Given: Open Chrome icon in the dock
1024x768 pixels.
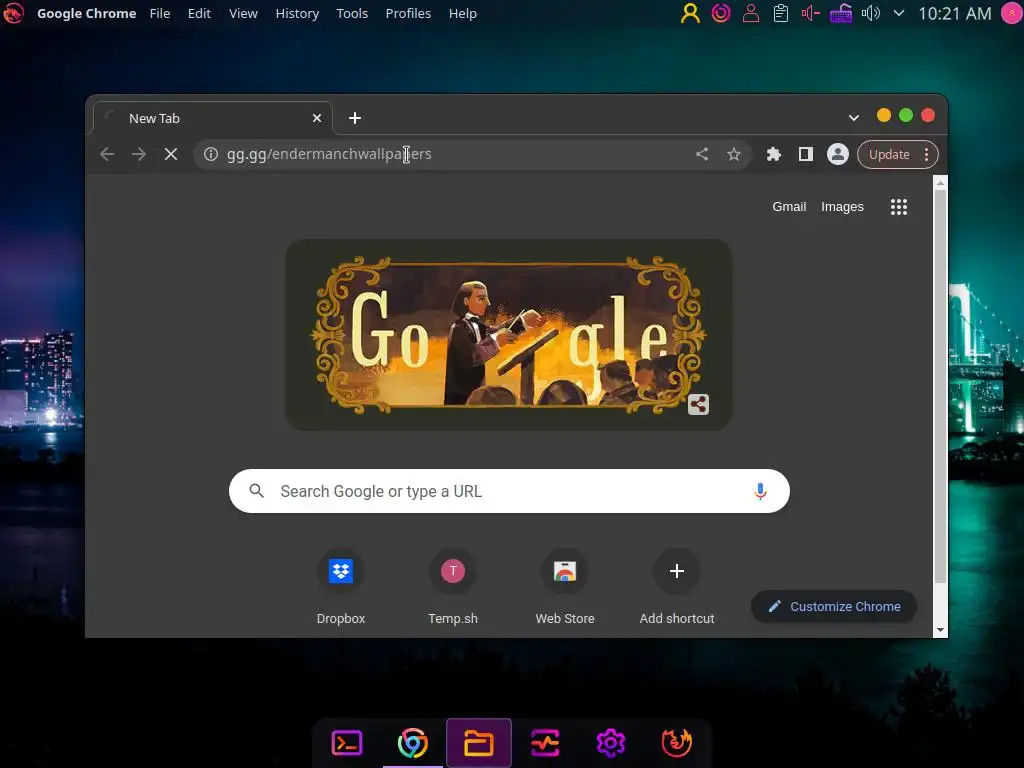Looking at the screenshot, I should (413, 743).
